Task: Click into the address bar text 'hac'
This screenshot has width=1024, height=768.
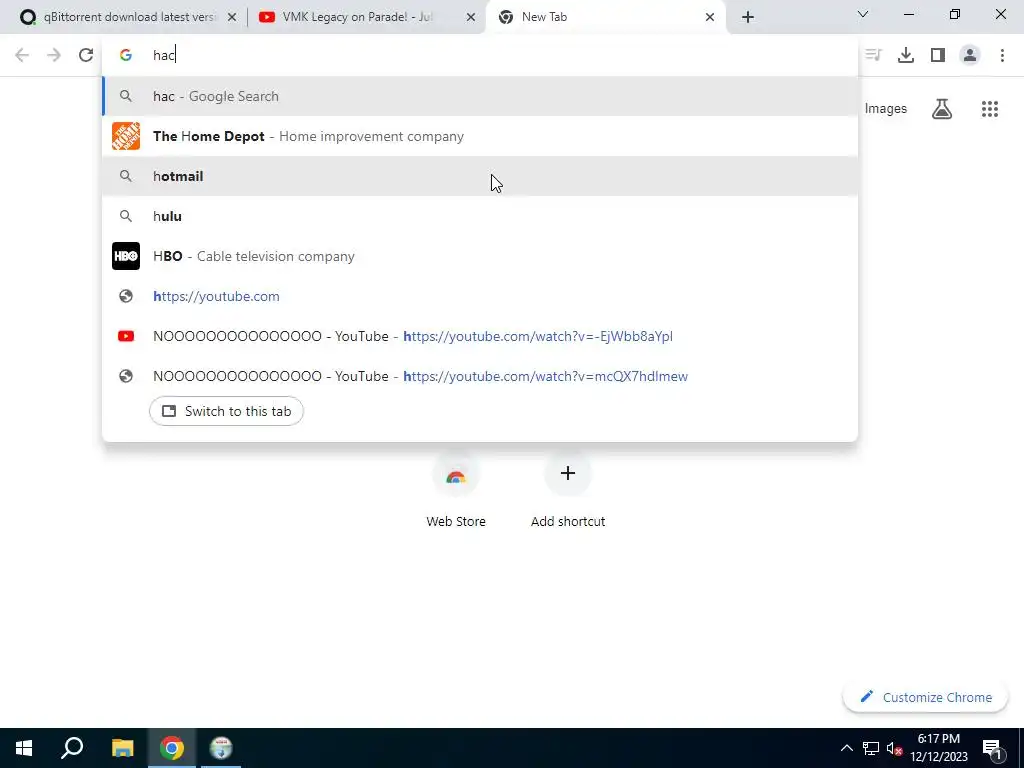Action: (x=163, y=55)
